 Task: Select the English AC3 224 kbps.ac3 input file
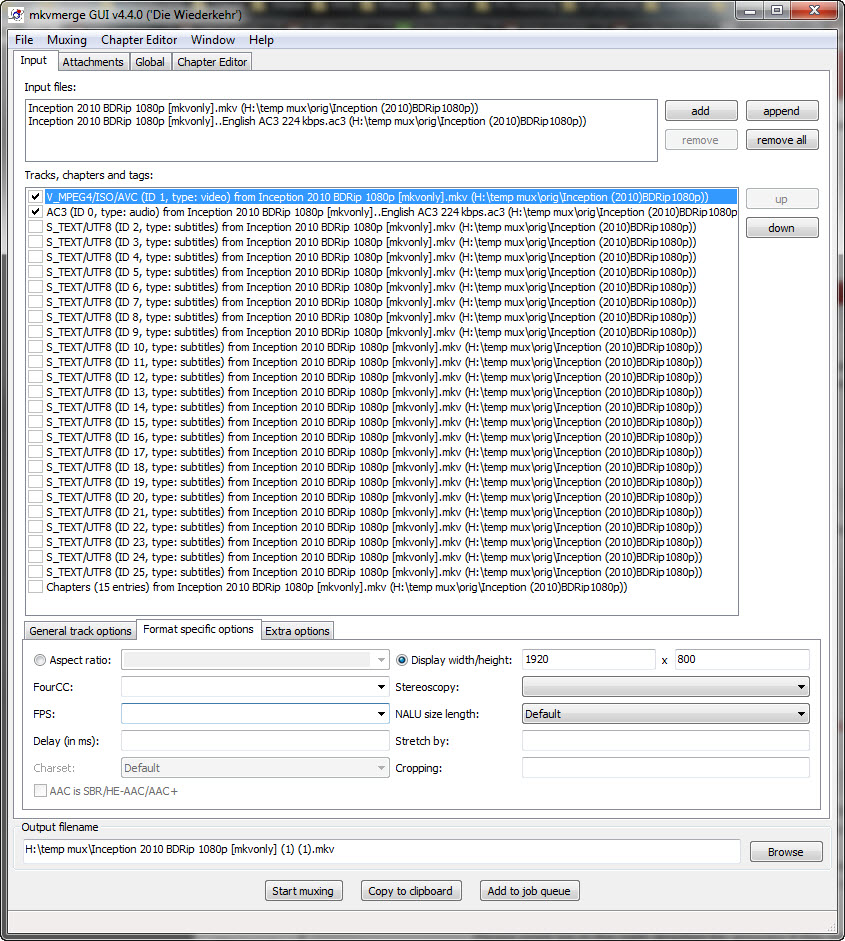(x=307, y=121)
